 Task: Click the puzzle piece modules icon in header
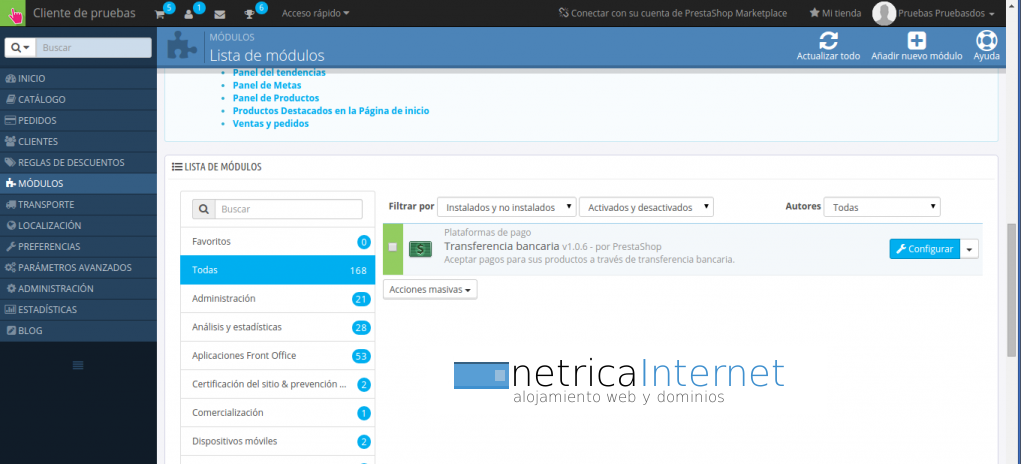coord(182,46)
